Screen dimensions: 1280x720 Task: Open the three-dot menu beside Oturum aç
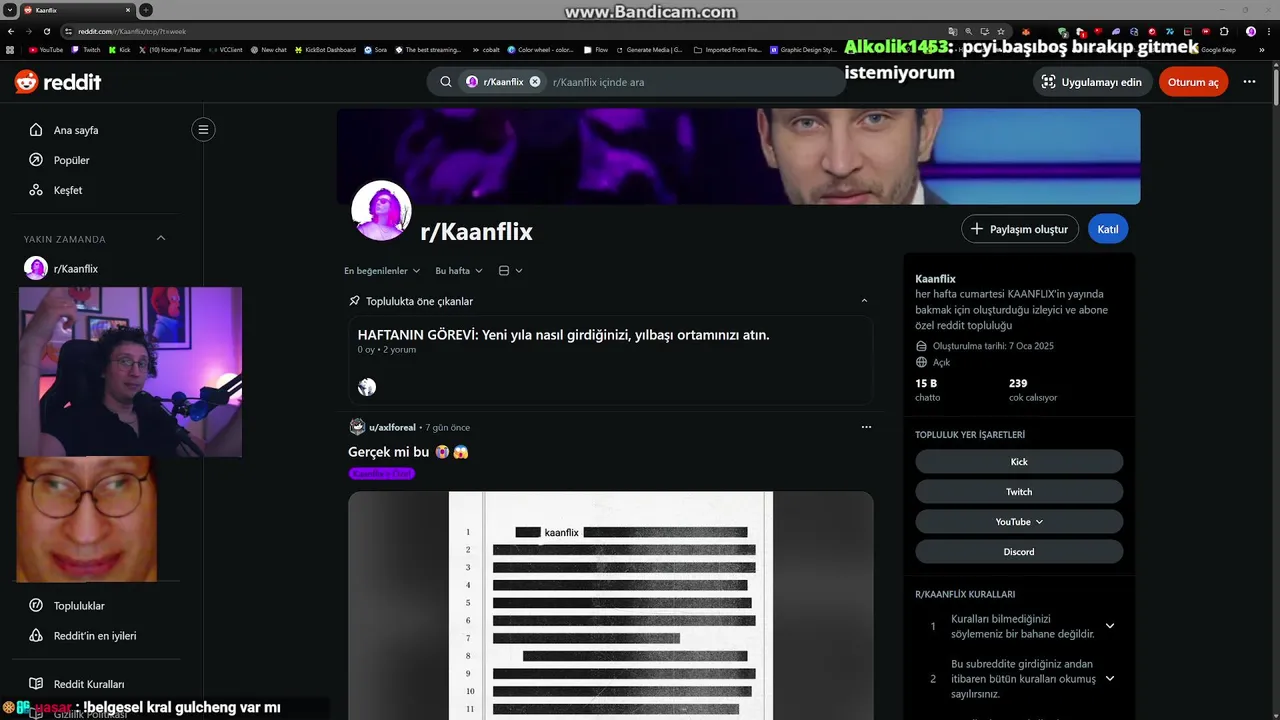pyautogui.click(x=1249, y=82)
